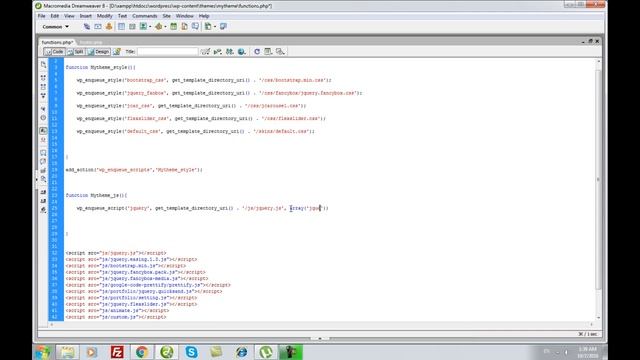Image resolution: width=640 pixels, height=360 pixels.
Task: Insert an Email Link
Action: point(98,27)
